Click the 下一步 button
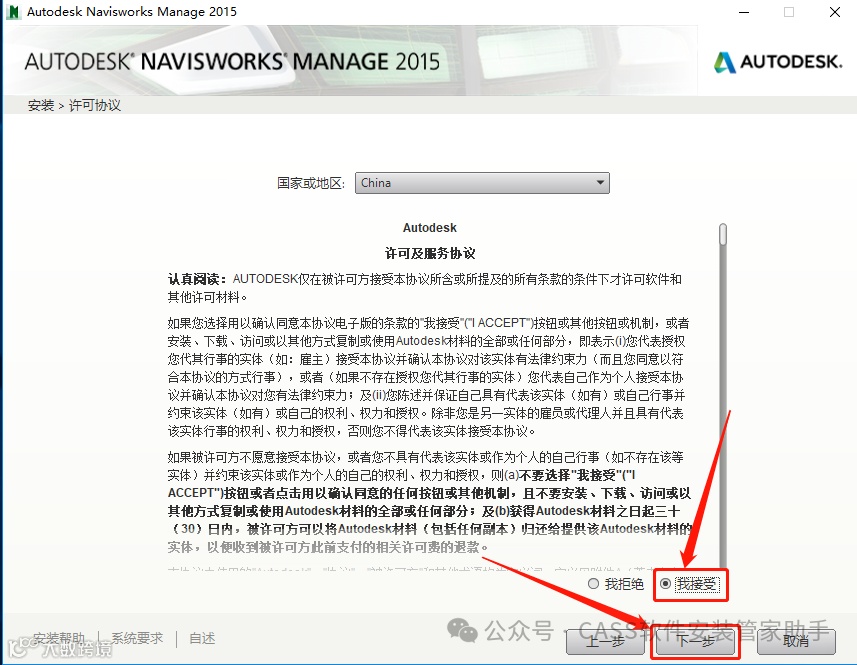This screenshot has height=665, width=857. pos(695,641)
